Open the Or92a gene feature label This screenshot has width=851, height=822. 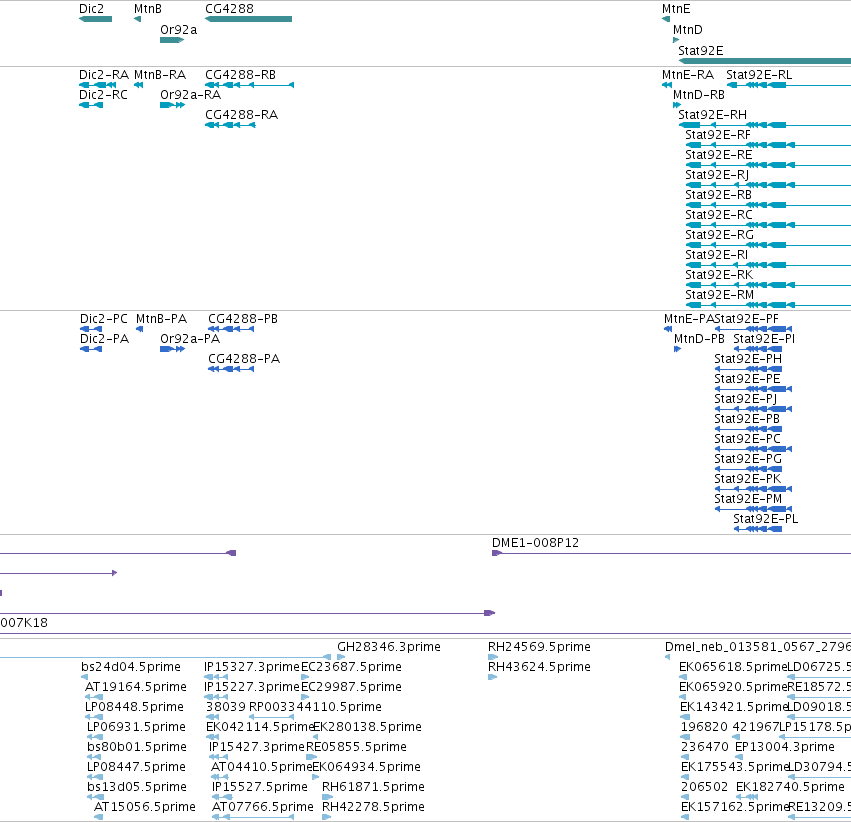tap(179, 30)
